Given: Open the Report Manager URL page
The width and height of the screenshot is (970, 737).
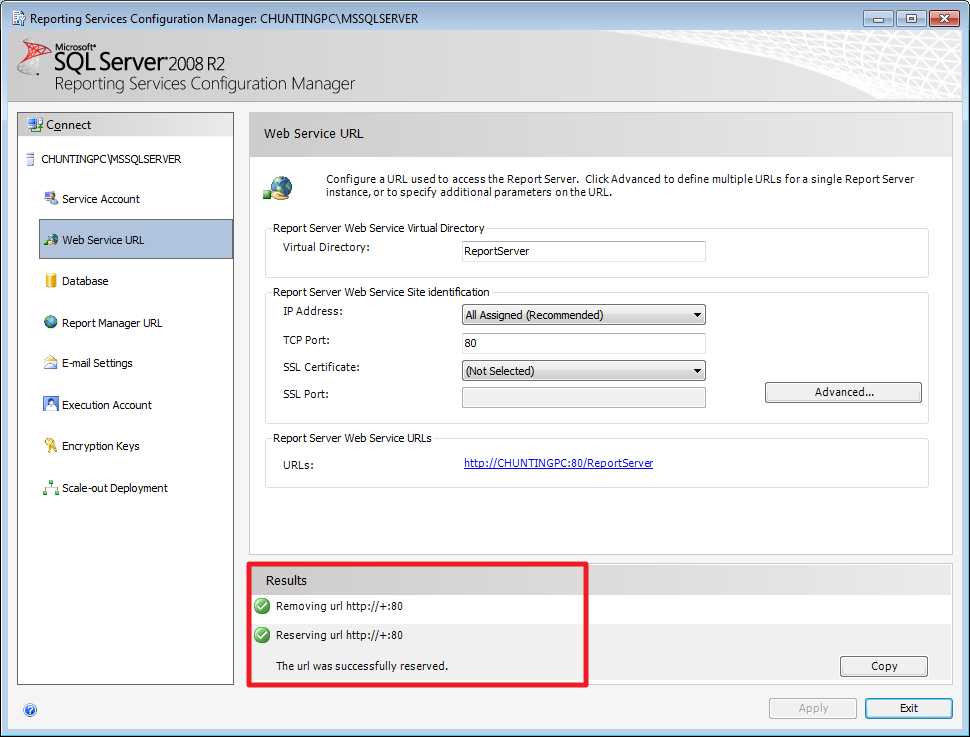Looking at the screenshot, I should (x=112, y=323).
